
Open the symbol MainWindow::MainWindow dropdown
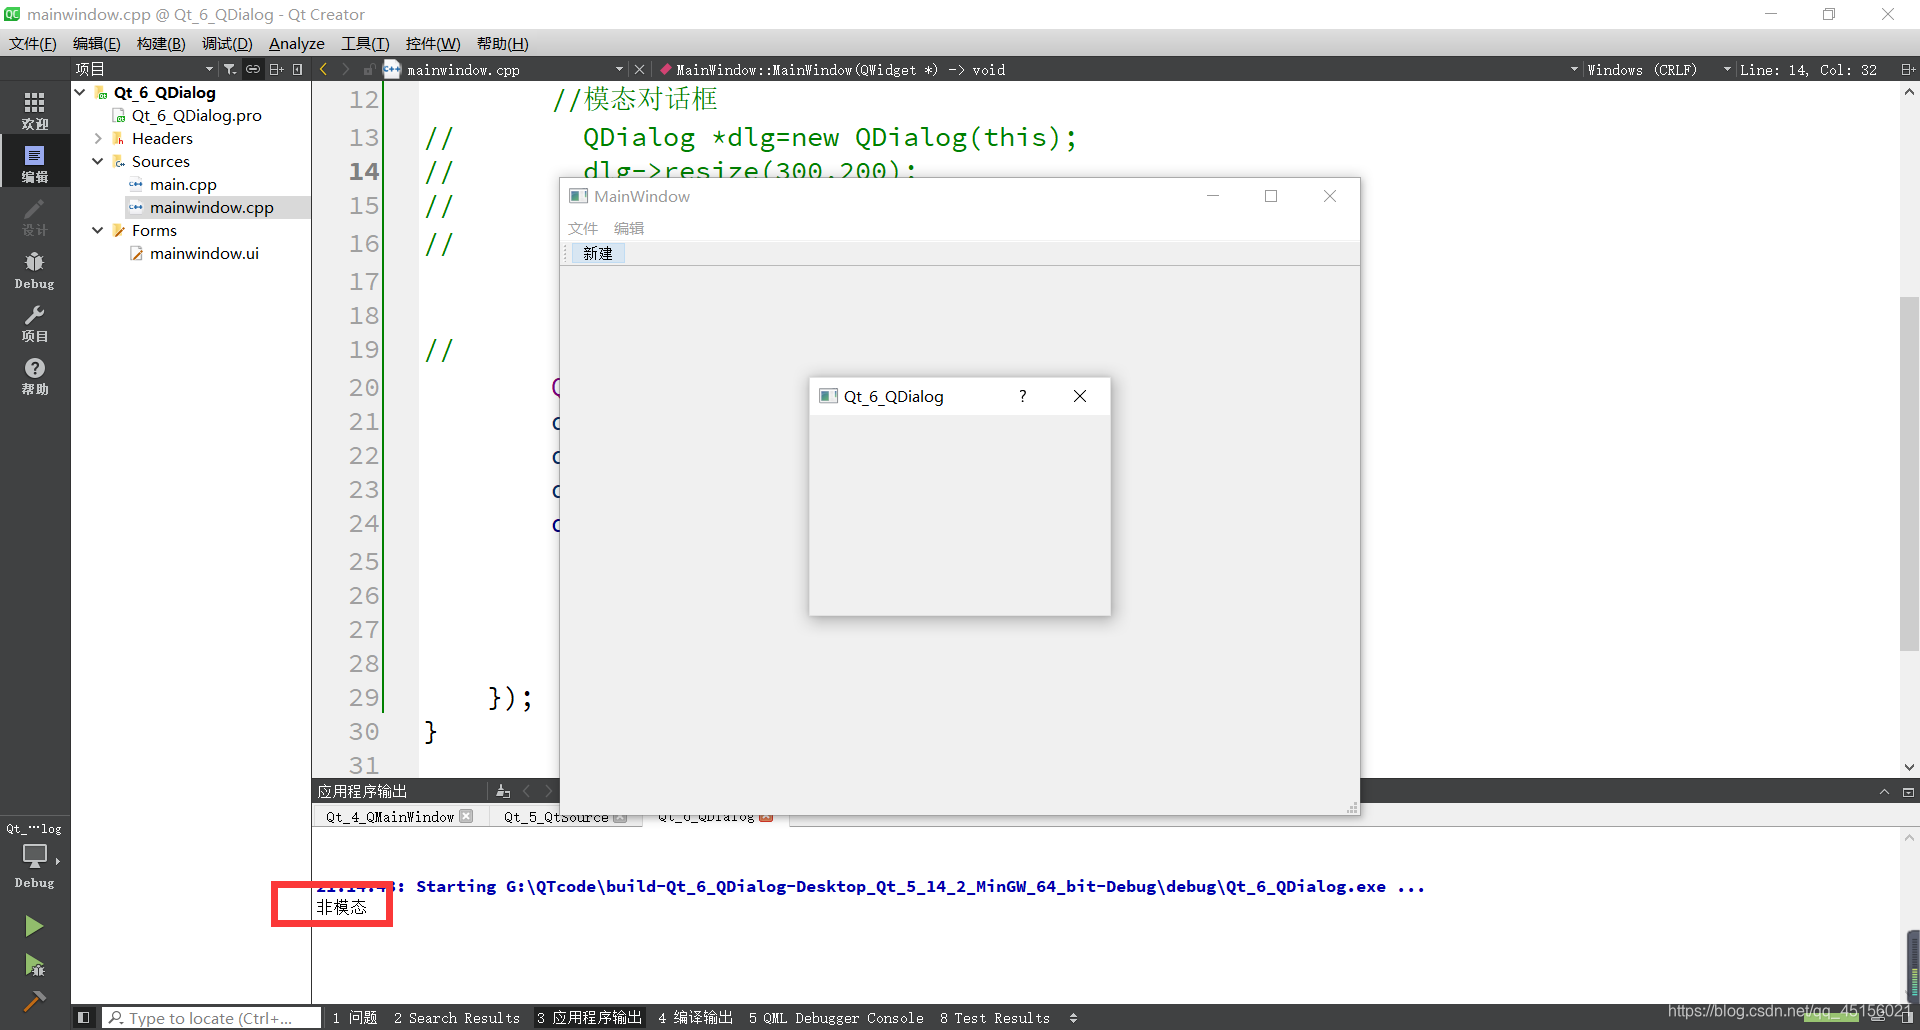click(1119, 69)
